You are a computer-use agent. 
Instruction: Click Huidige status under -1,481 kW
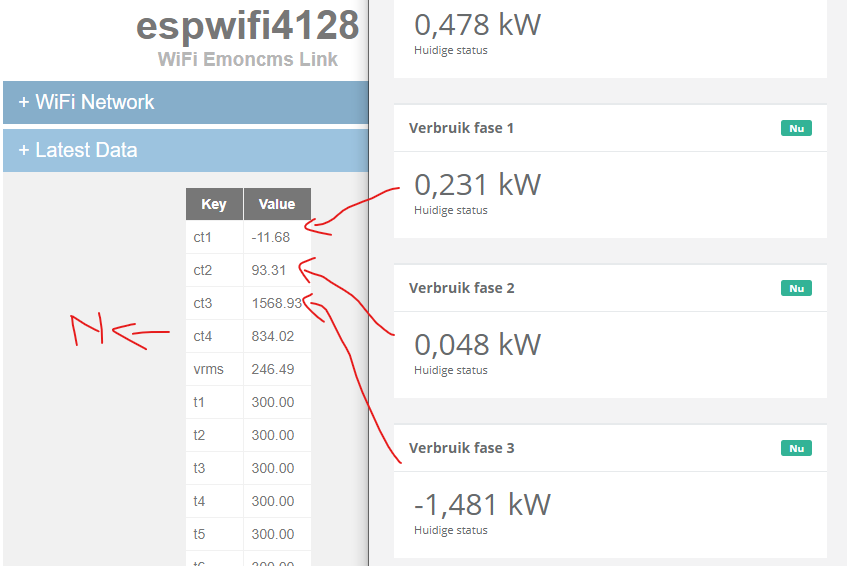pyautogui.click(x=451, y=530)
